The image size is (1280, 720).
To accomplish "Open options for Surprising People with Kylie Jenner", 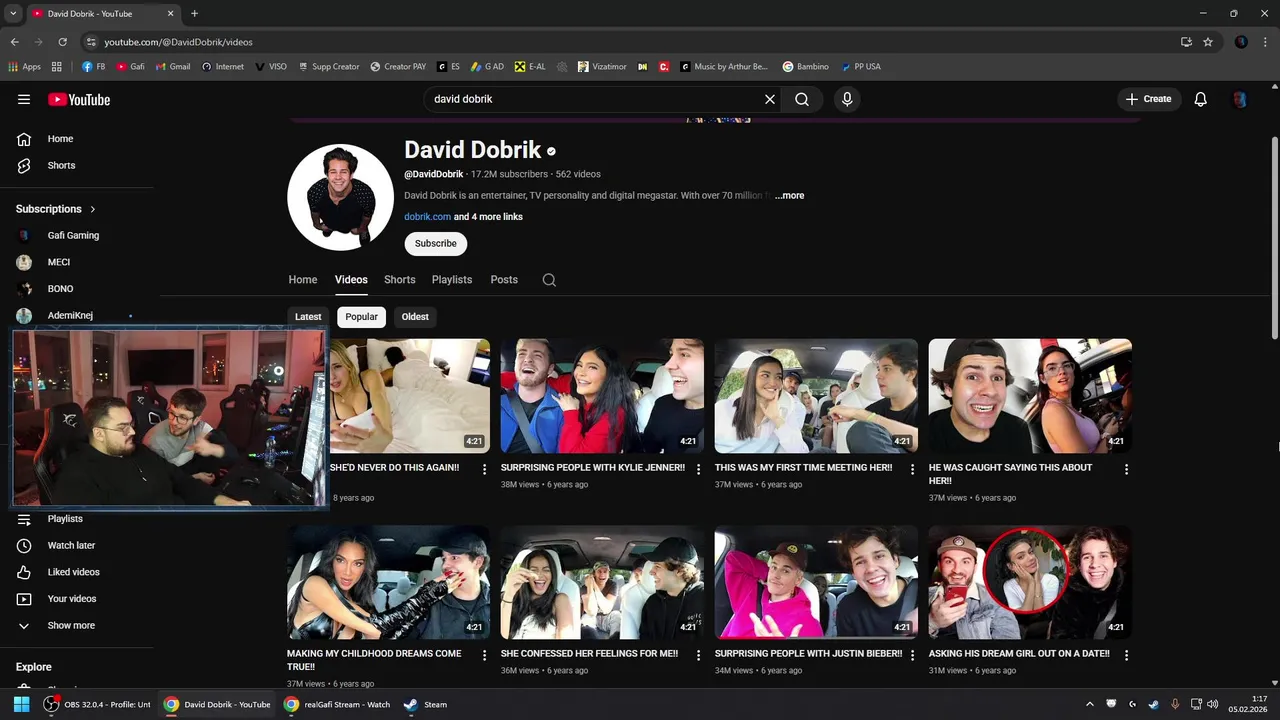I will pos(698,469).
